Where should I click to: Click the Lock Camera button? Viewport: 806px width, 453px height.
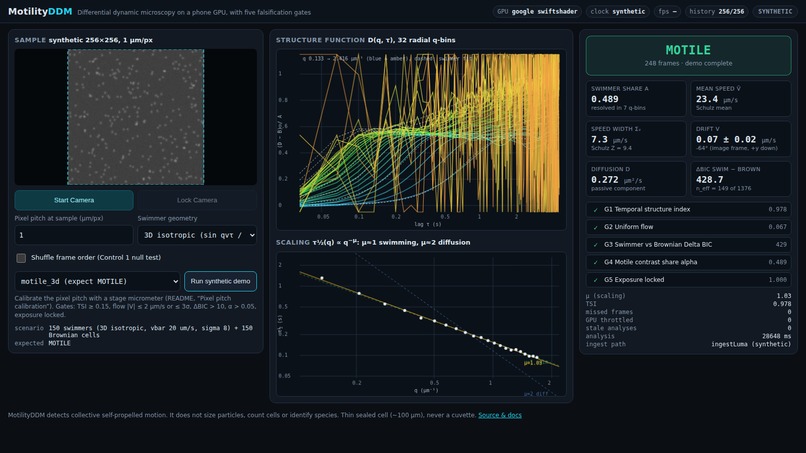pos(197,200)
